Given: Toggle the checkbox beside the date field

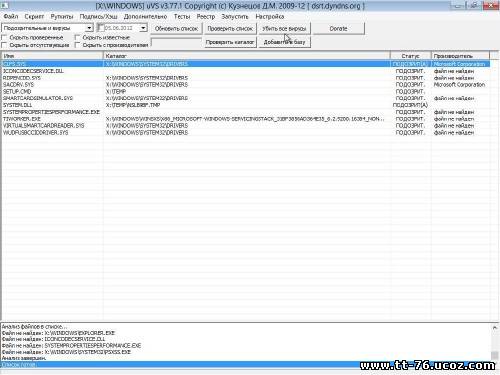Looking at the screenshot, I should [101, 28].
